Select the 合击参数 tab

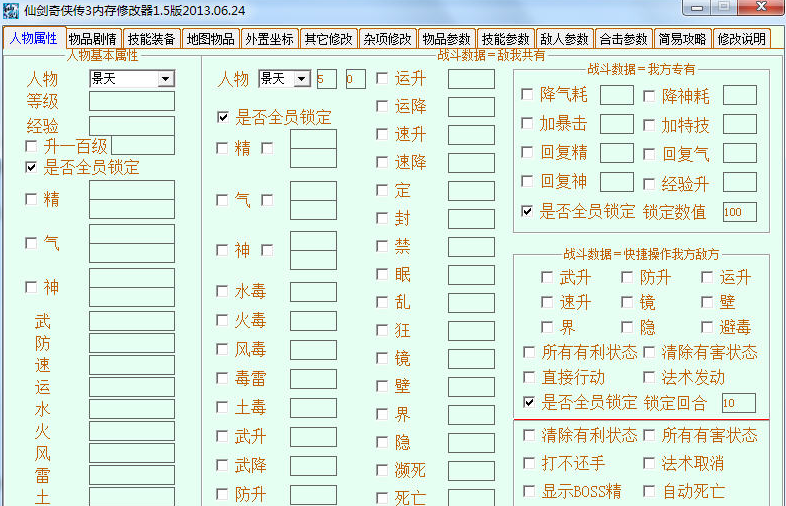(x=624, y=39)
